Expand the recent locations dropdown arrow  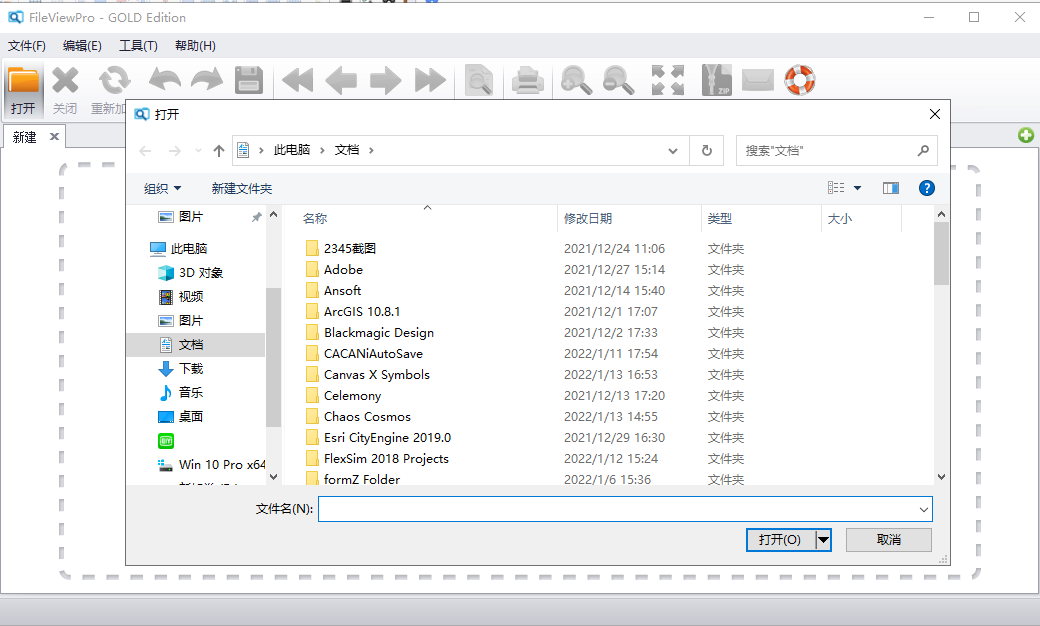coord(198,151)
